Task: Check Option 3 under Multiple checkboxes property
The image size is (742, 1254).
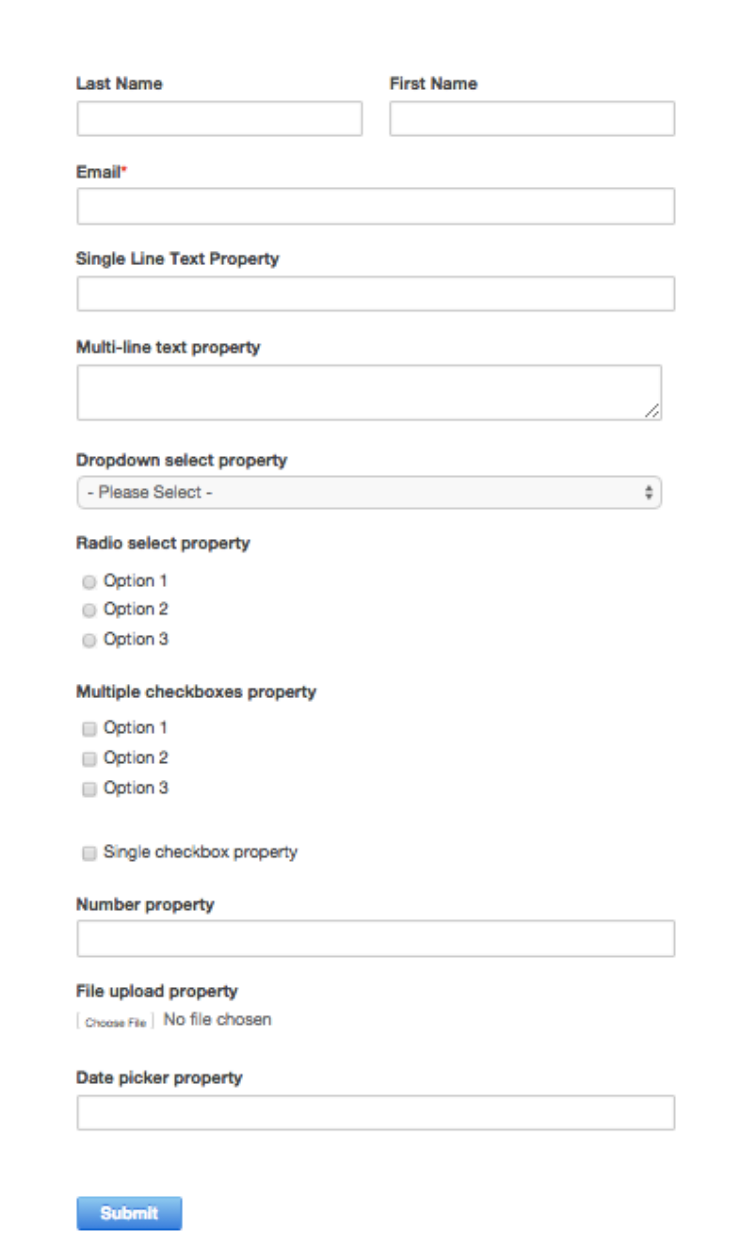Action: (89, 789)
